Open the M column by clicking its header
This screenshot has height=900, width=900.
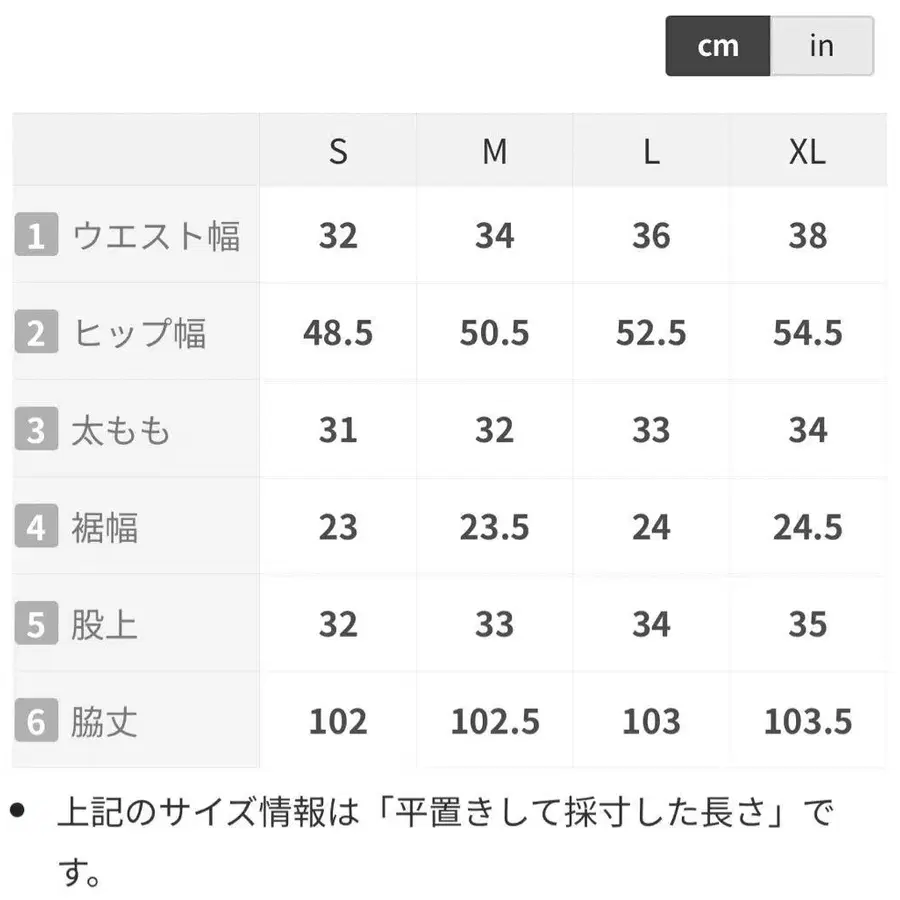pos(495,151)
